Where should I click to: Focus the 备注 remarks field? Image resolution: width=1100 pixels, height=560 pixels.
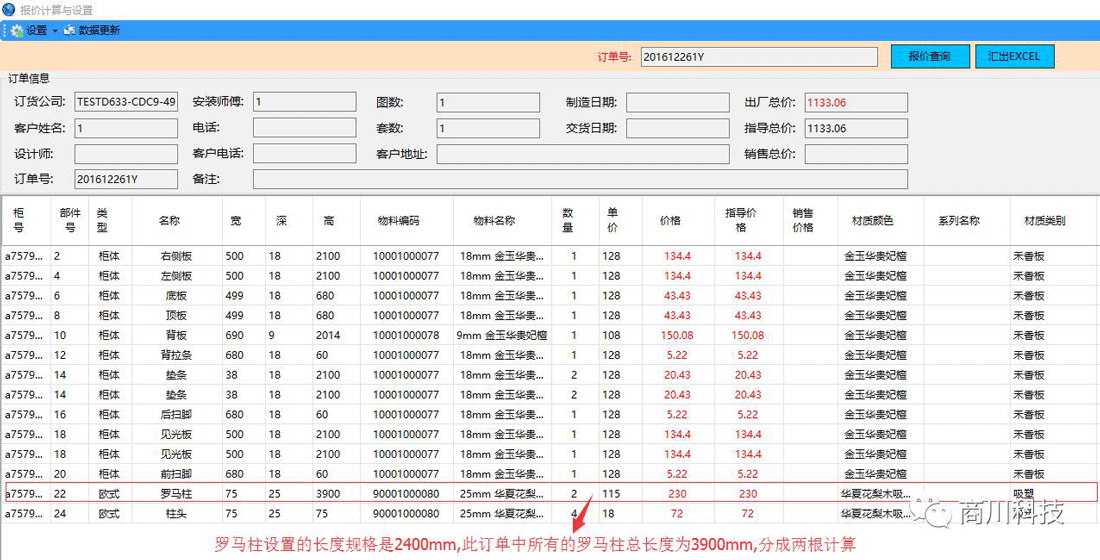point(580,179)
